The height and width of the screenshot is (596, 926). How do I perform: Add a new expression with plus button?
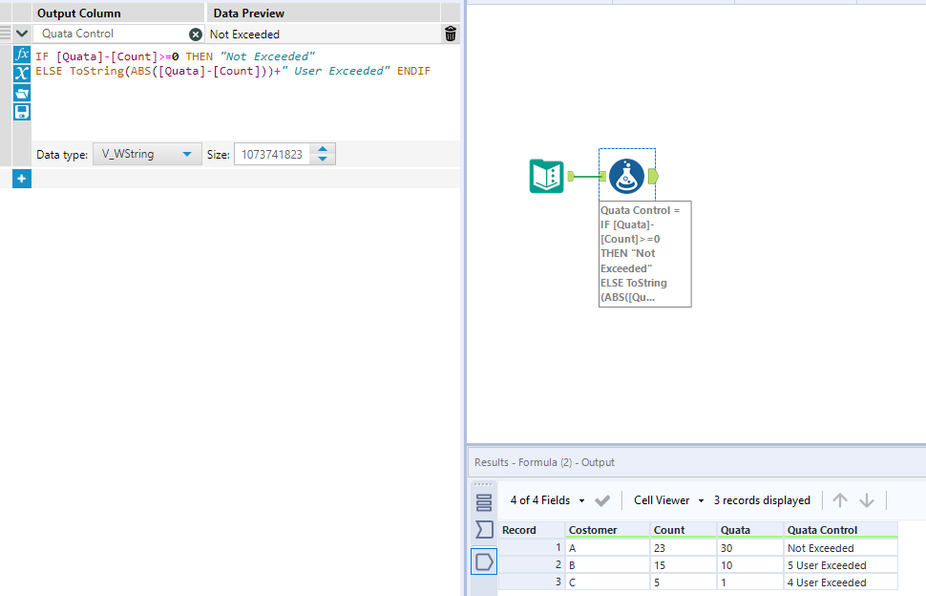(x=22, y=178)
